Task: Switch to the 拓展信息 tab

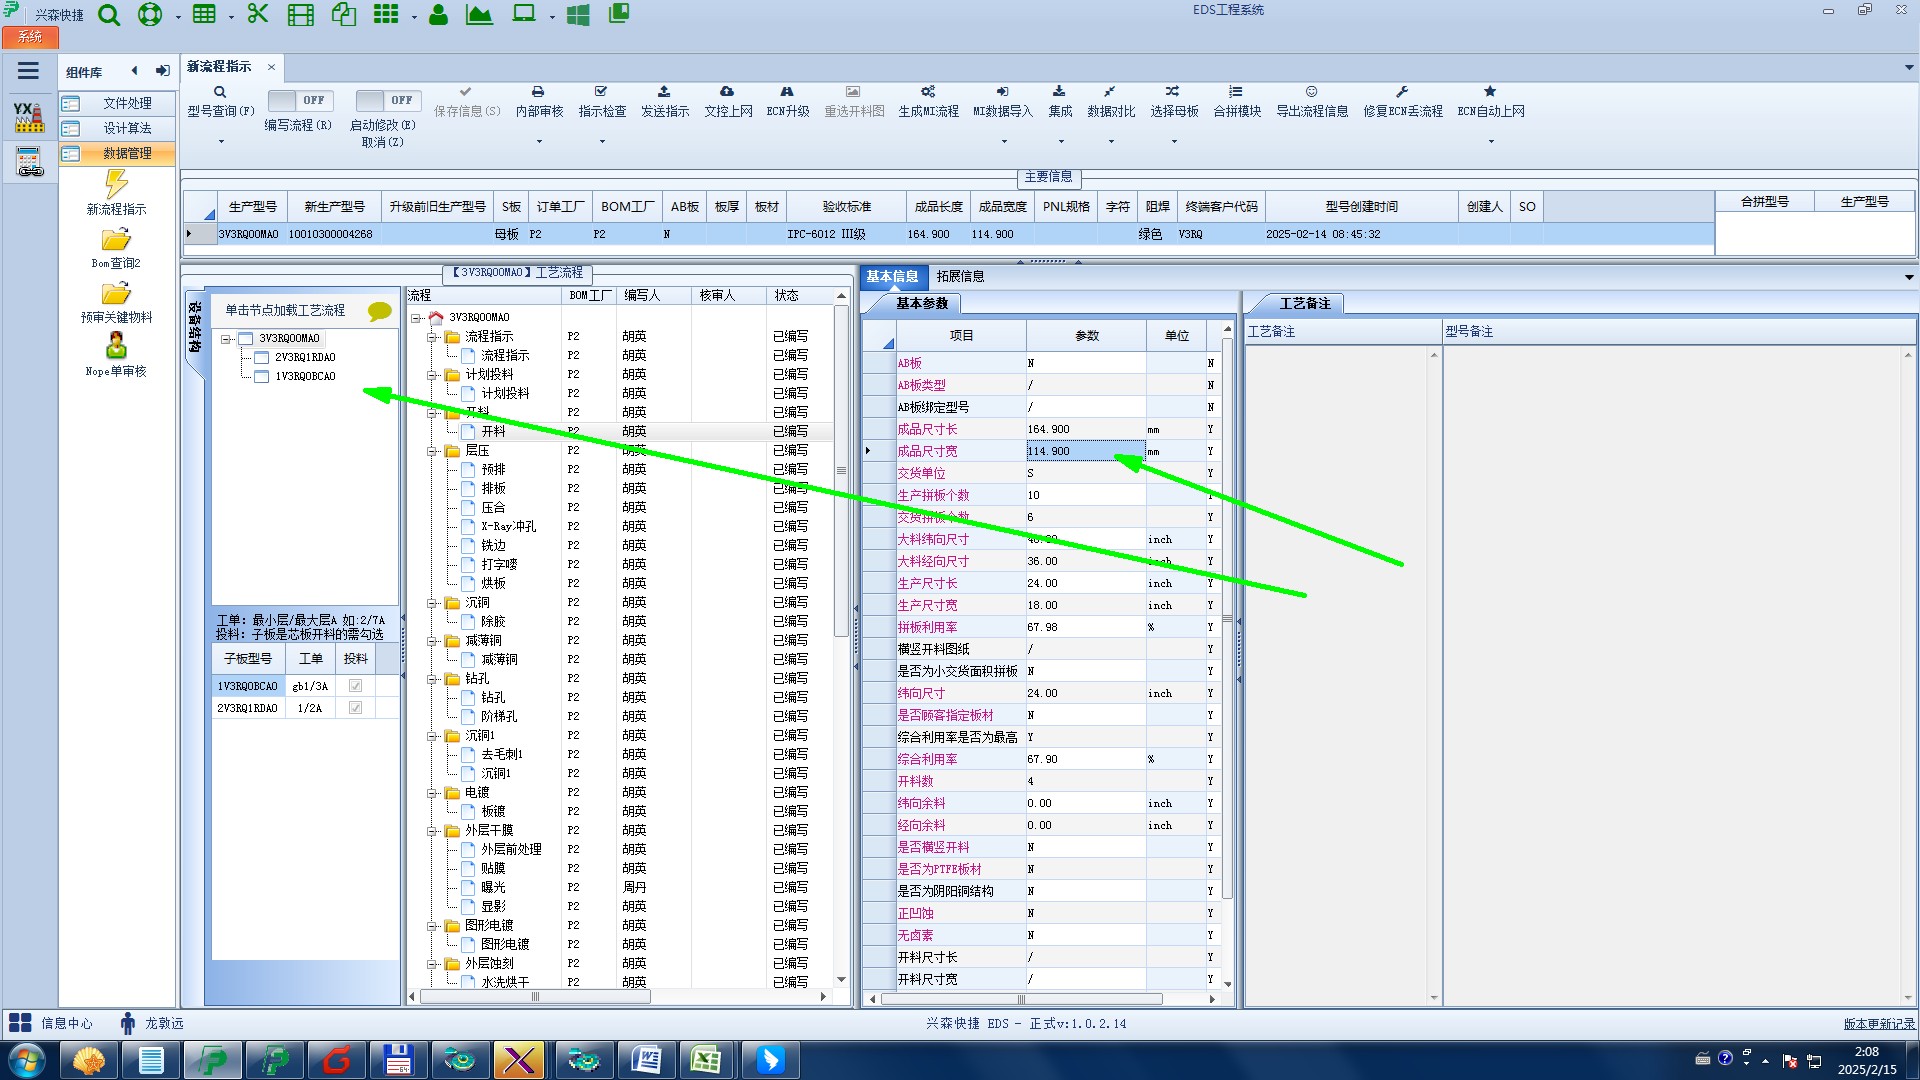Action: [x=960, y=276]
